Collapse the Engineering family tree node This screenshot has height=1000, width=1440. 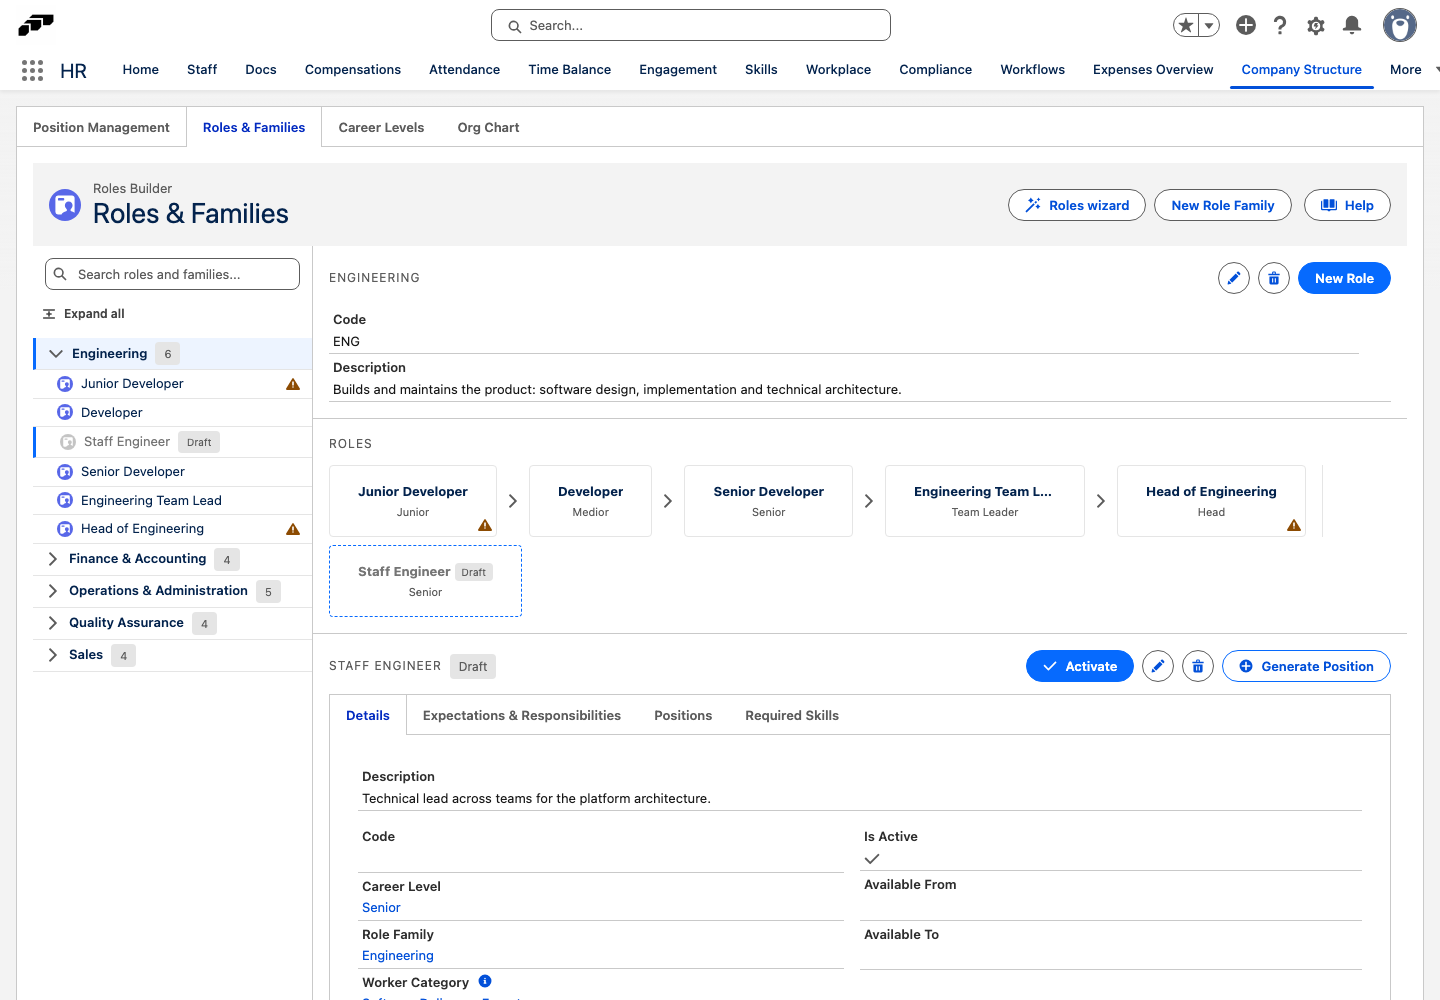56,353
